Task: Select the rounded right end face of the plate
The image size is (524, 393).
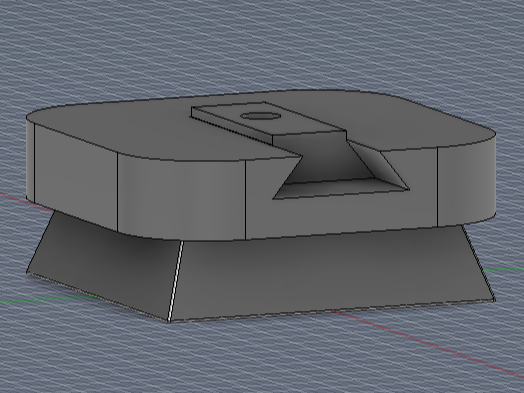Action: 467,181
